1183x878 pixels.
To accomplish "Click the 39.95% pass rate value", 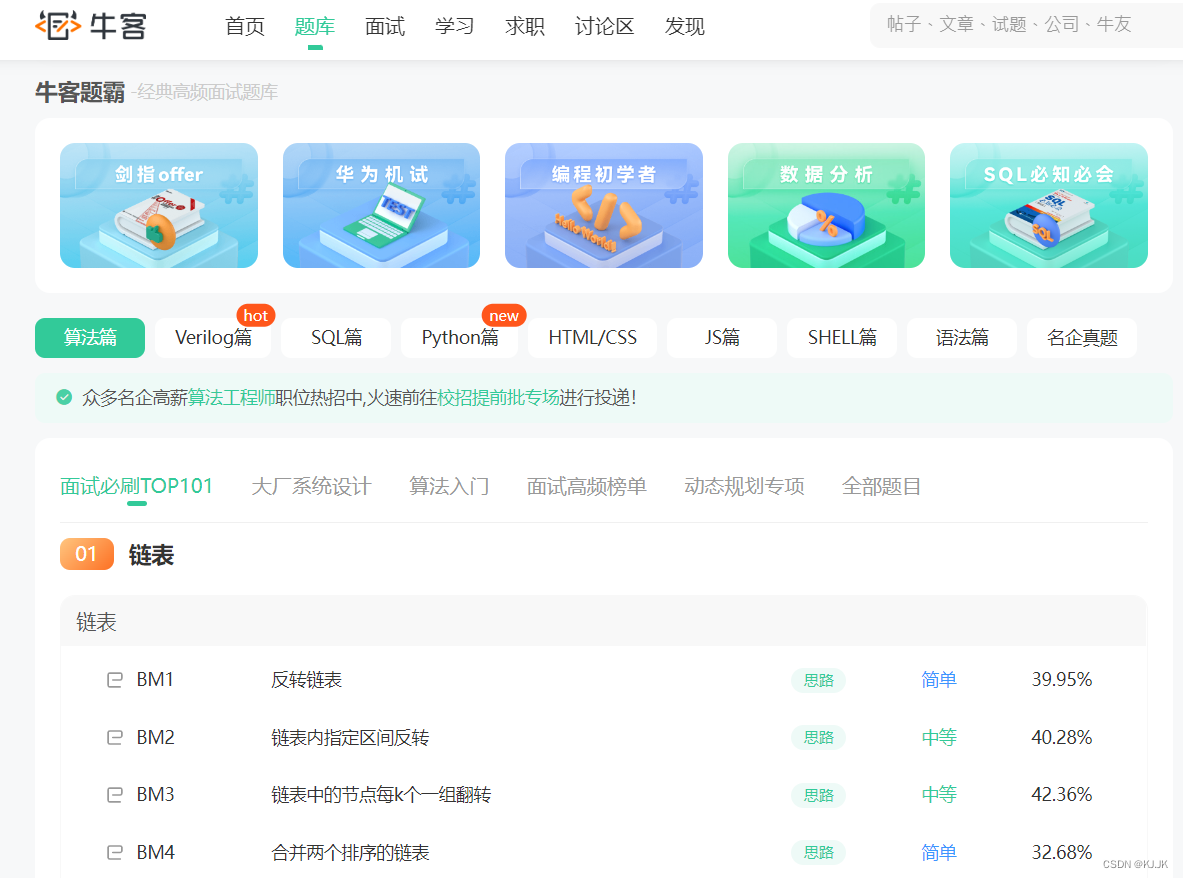I will [1062, 680].
